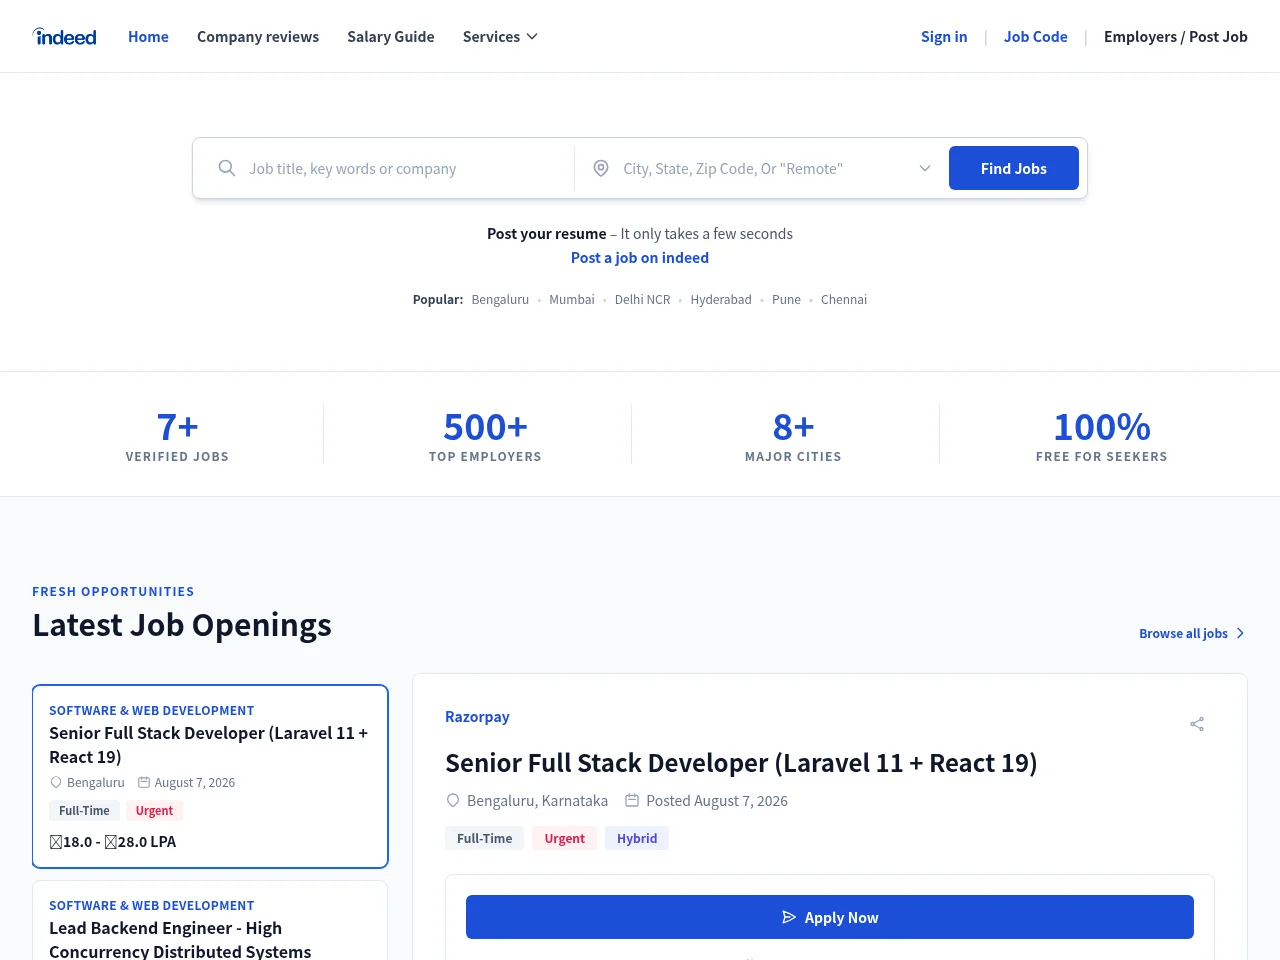
Task: Click the Find Jobs button
Action: 1014,168
